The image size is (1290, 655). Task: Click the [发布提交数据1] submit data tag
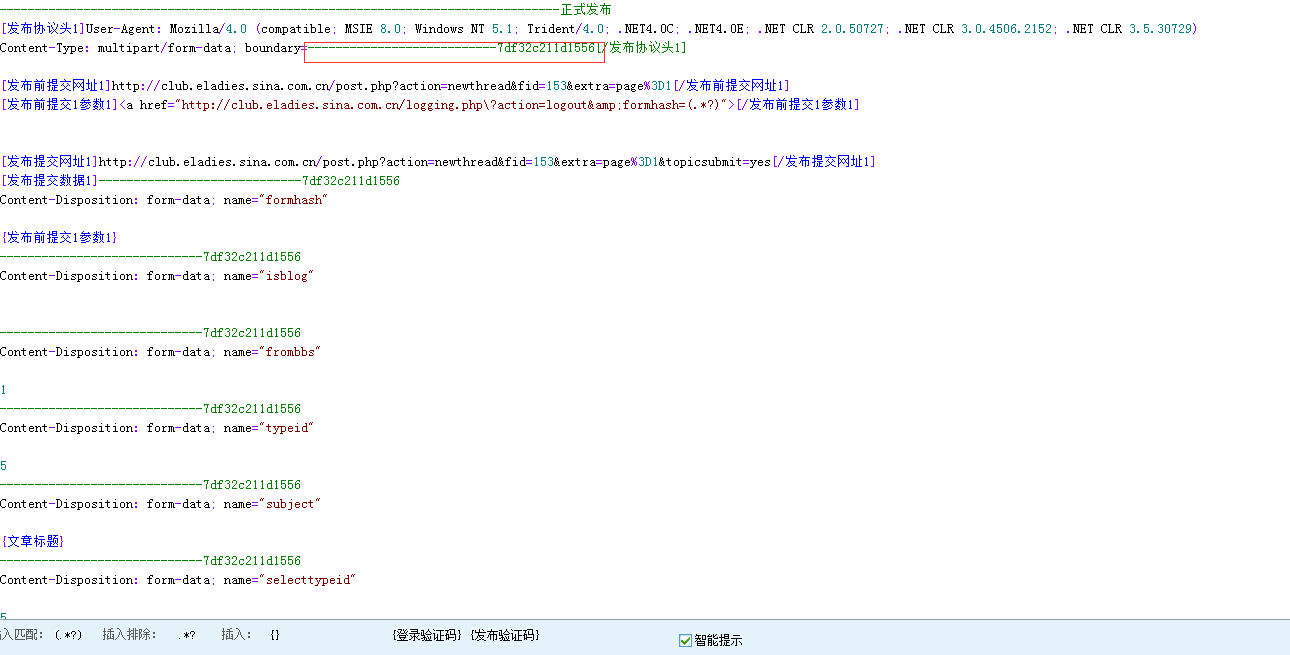[x=45, y=180]
